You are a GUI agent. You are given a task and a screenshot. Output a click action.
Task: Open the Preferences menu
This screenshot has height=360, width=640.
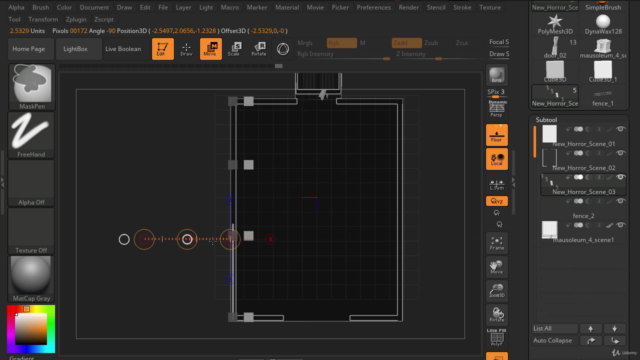tap(373, 7)
